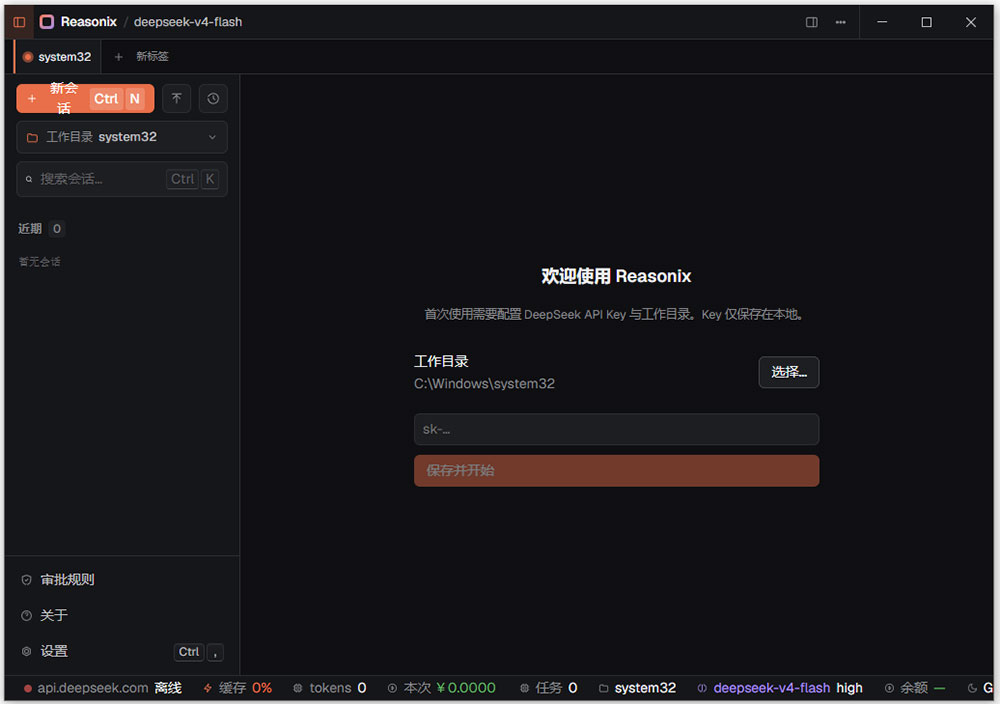Click the question icon next to 关于
Screen dimensions: 1000x704
coord(26,615)
